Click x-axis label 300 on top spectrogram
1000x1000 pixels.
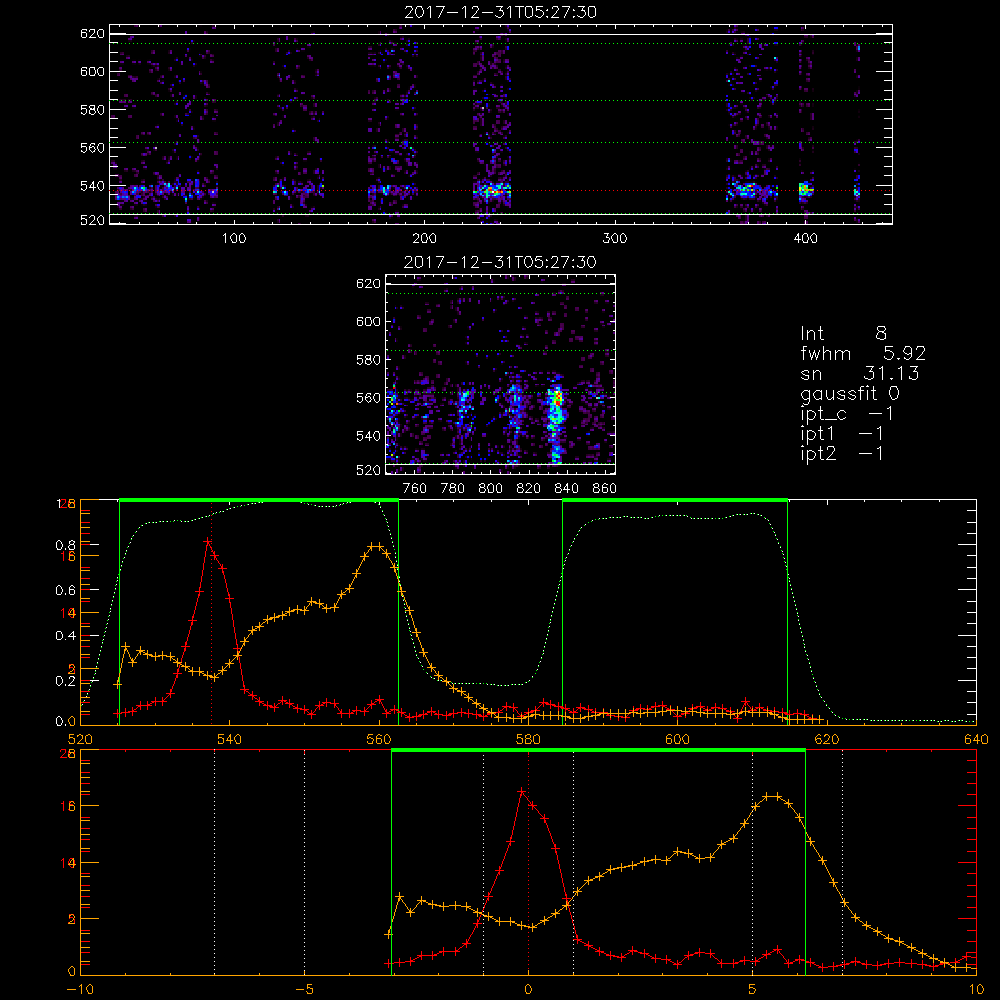(x=615, y=239)
